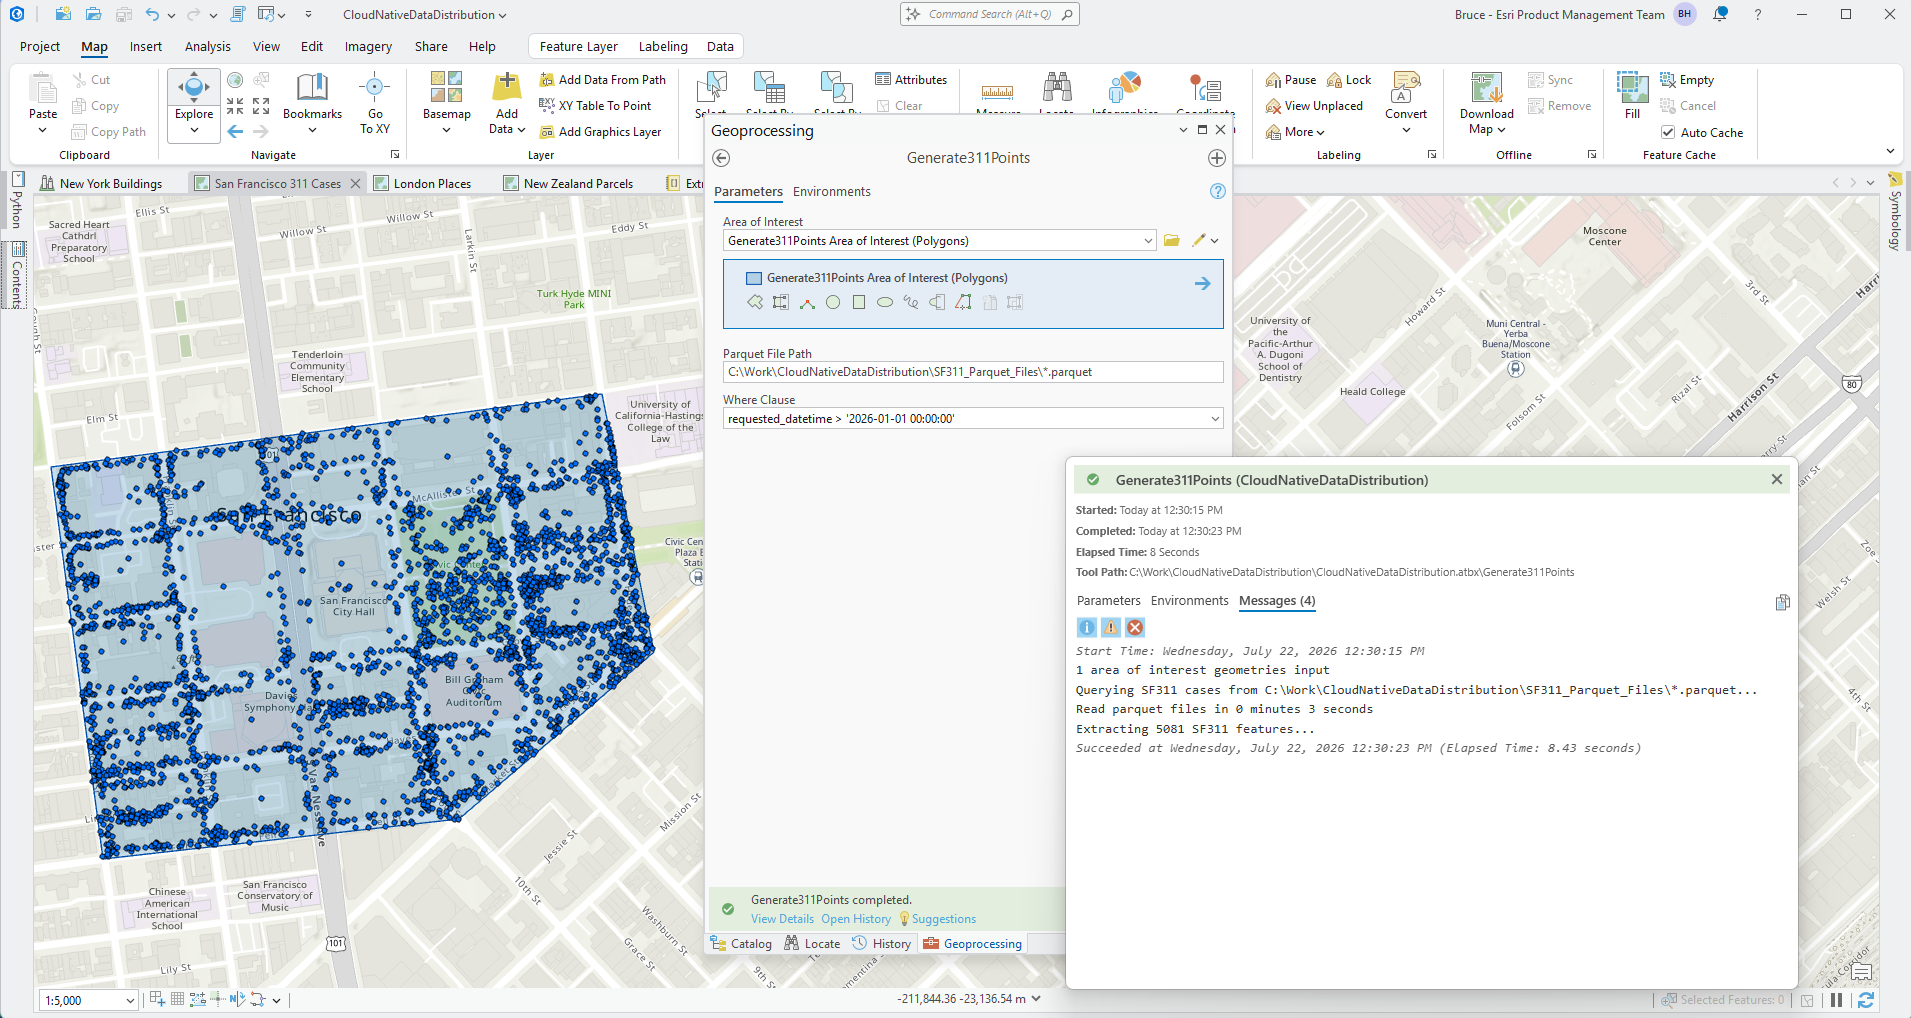Open the Area of Interest combo box
This screenshot has width=1911, height=1018.
click(940, 241)
